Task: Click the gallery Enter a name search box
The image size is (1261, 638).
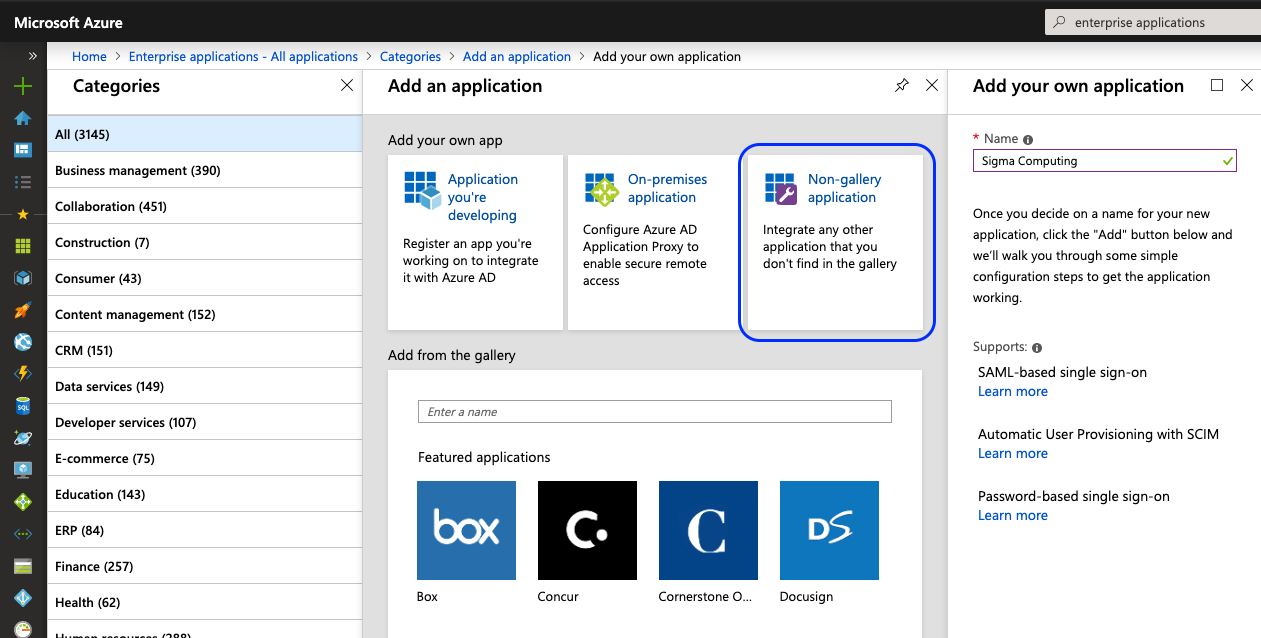Action: click(654, 412)
